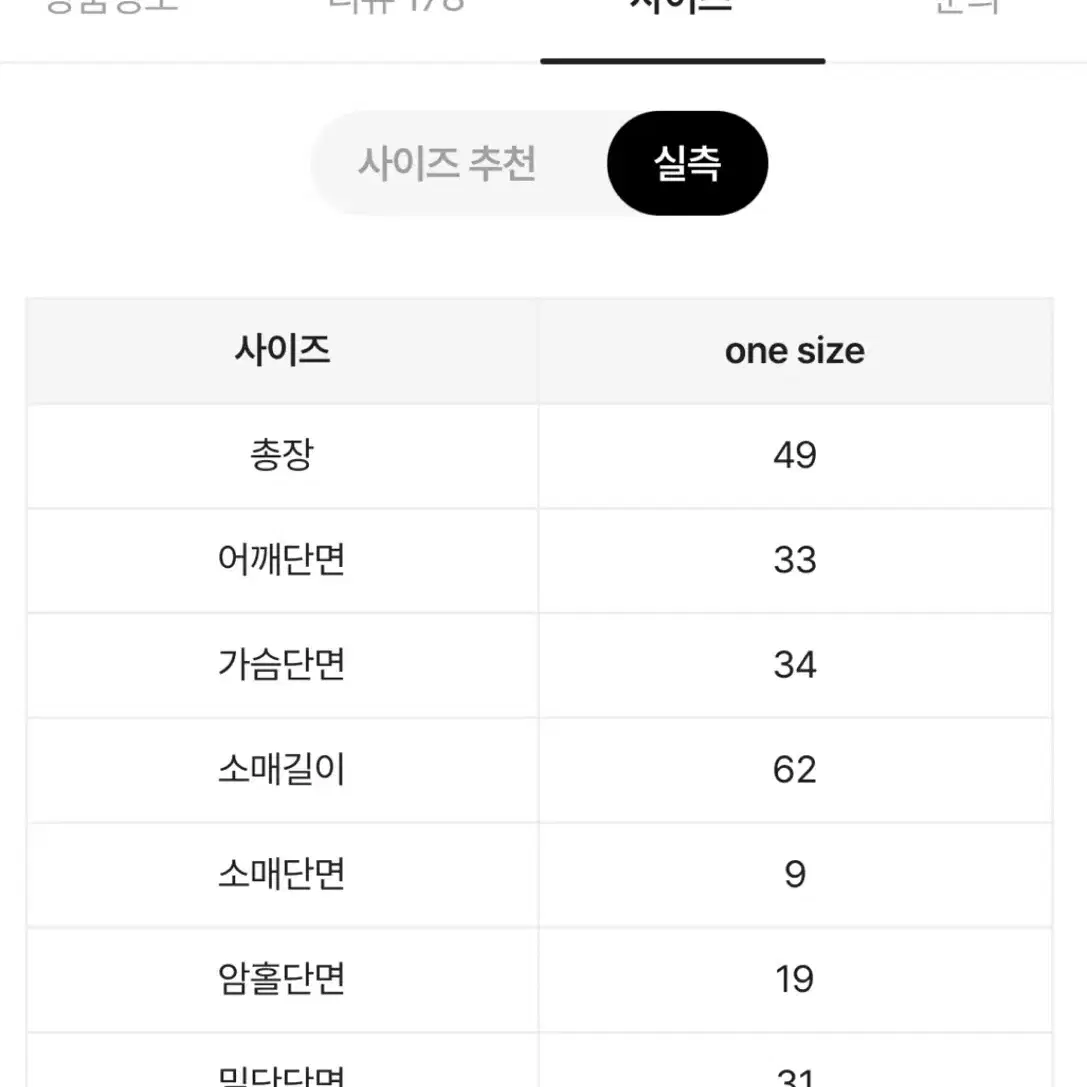Click the 소매단면 value 9
1087x1087 pixels.
point(795,874)
